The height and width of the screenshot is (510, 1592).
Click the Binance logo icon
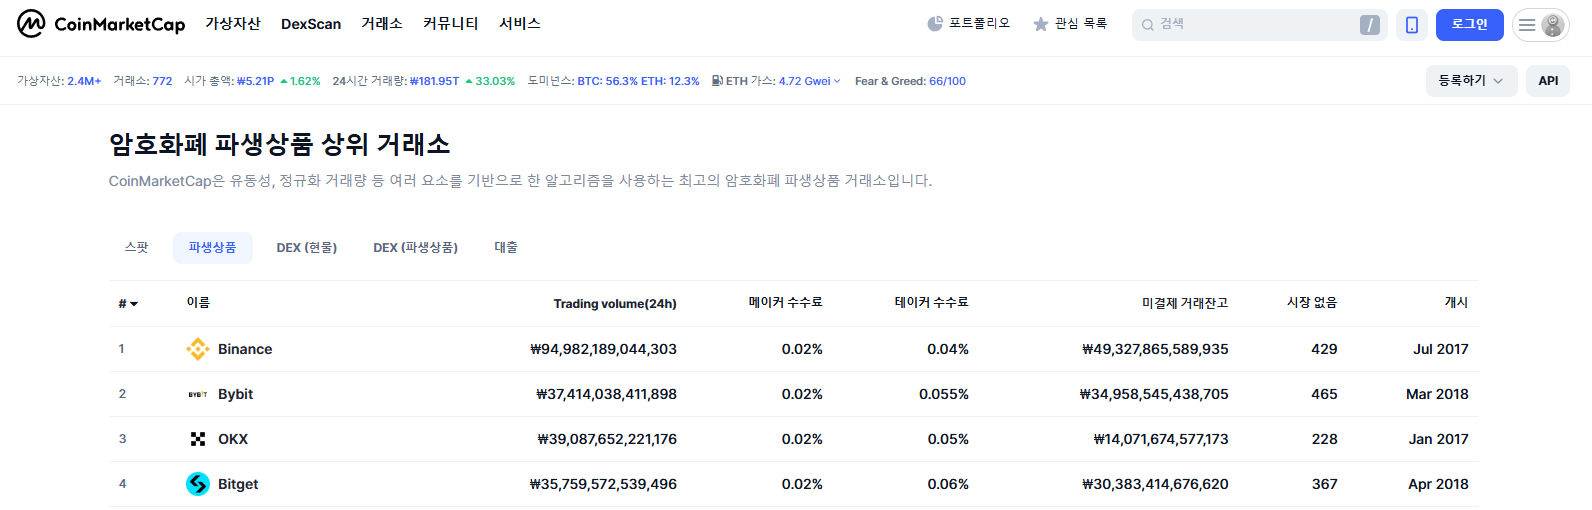pos(198,349)
